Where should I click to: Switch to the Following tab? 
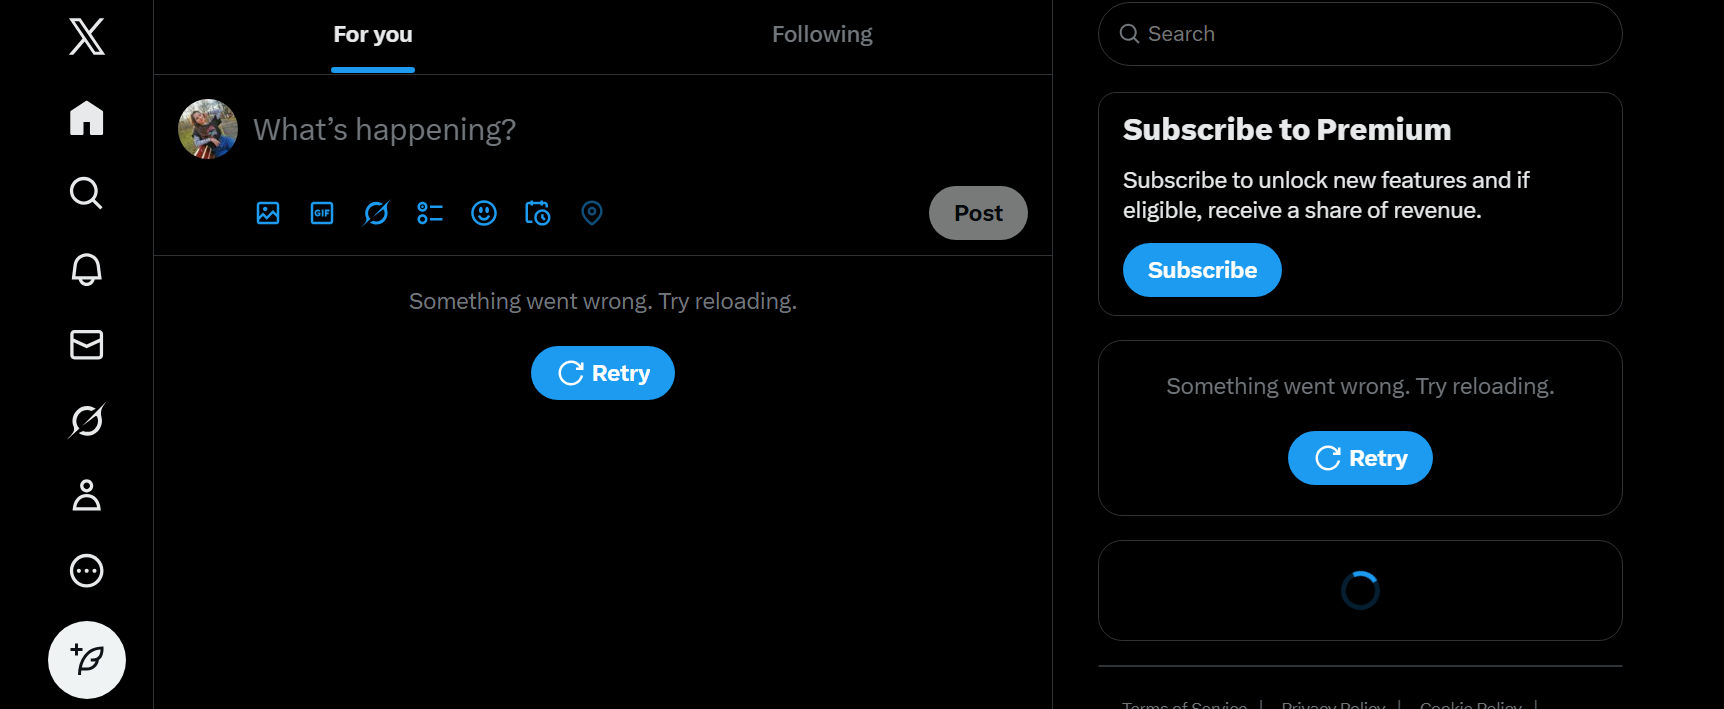click(x=822, y=35)
